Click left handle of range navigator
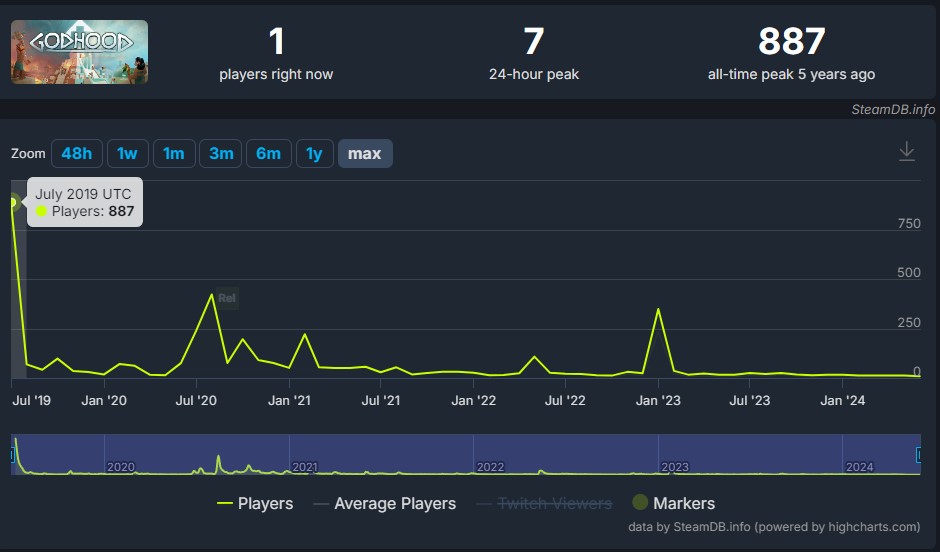The image size is (940, 552). point(13,455)
